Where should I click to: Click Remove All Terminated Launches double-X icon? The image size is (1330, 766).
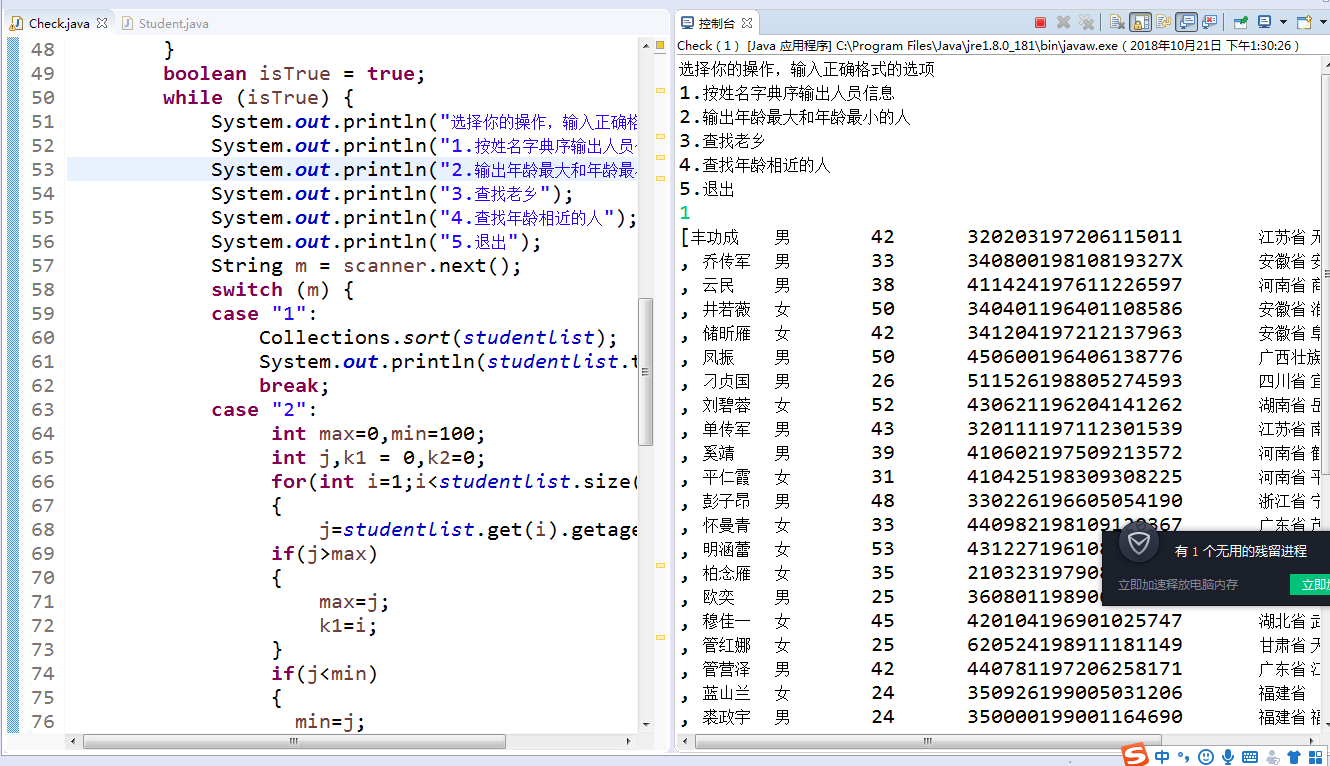(1087, 22)
